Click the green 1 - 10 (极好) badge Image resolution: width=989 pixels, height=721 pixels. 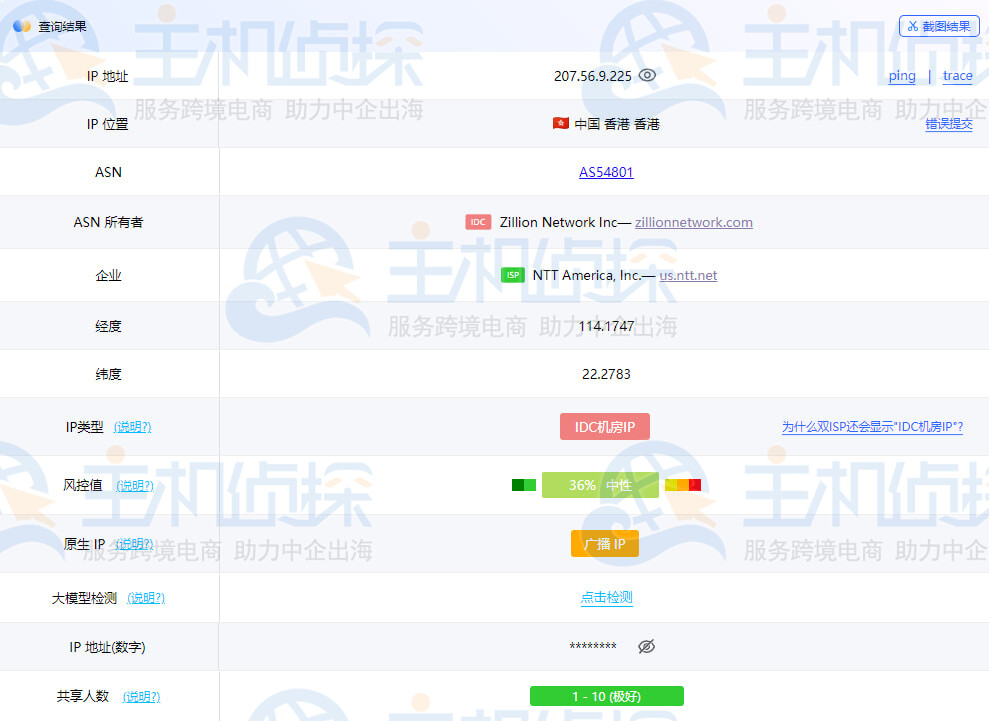[x=606, y=696]
